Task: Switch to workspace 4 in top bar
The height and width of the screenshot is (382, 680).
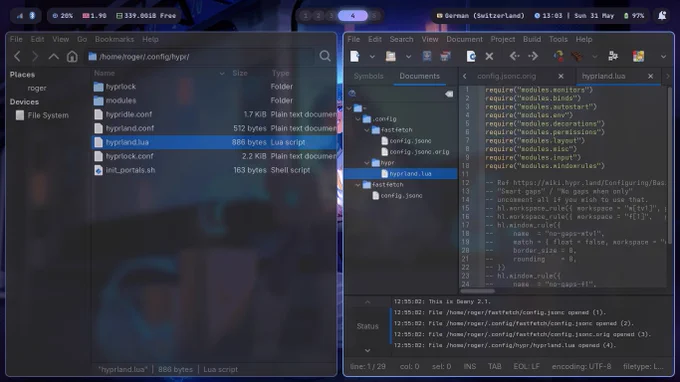Action: (353, 16)
